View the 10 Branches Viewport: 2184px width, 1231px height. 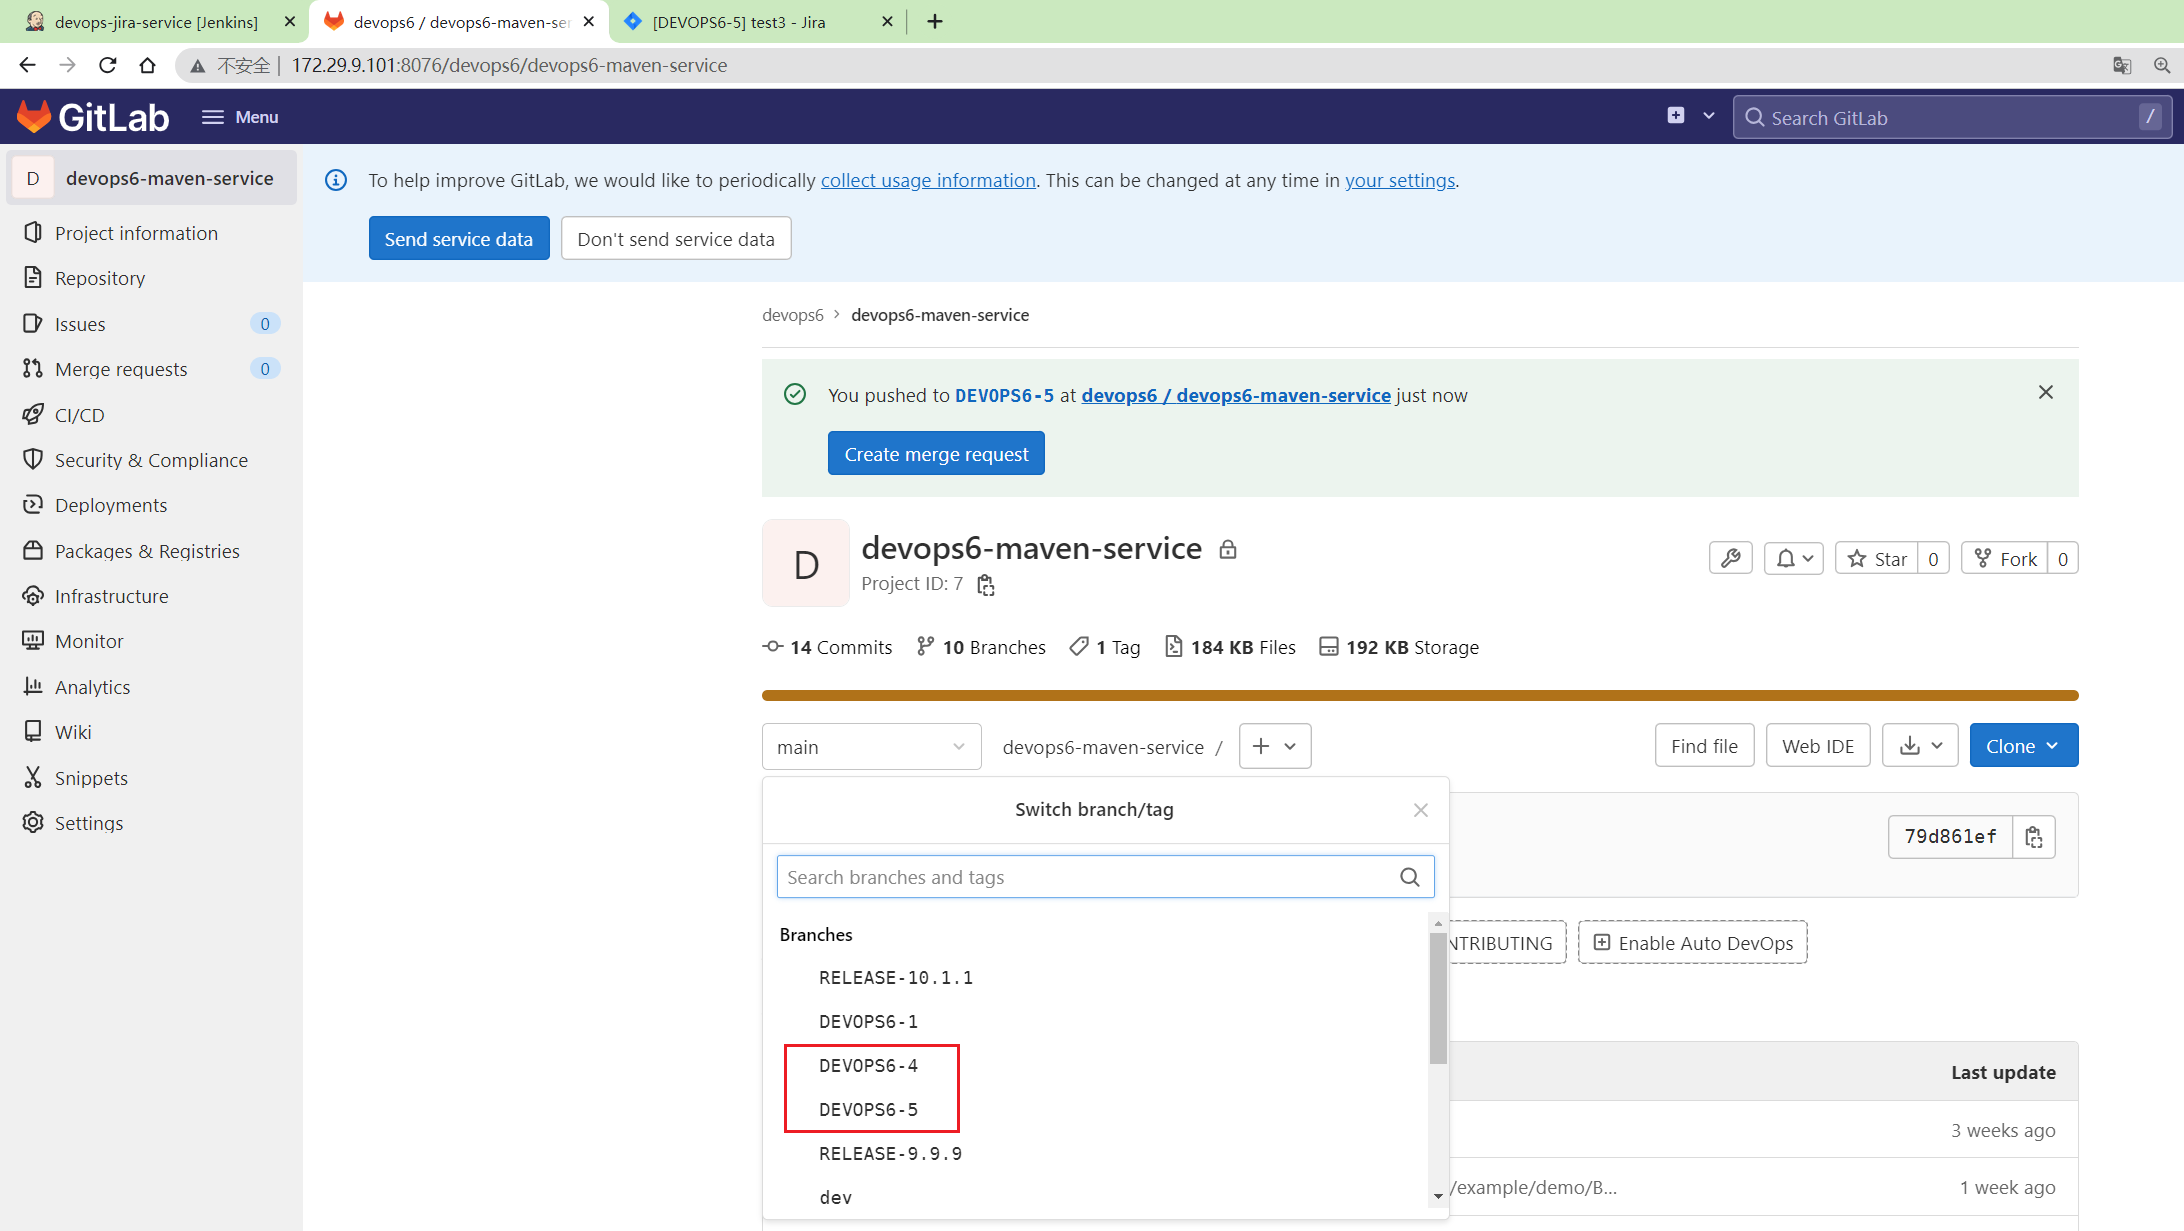pos(981,647)
